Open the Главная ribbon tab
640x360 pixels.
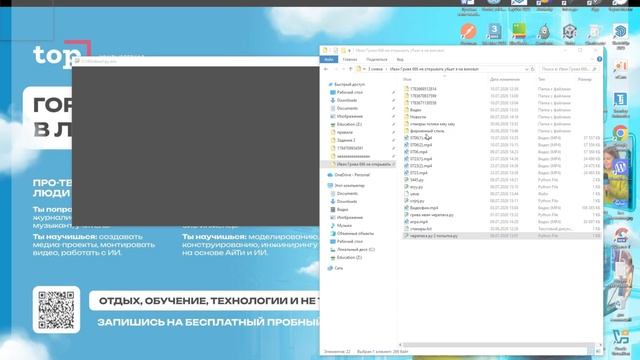click(x=350, y=60)
